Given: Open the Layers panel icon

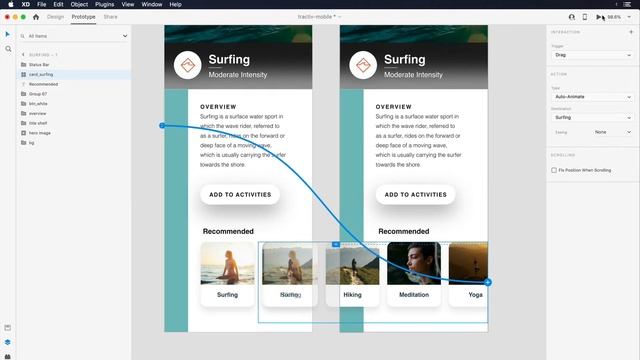Looking at the screenshot, I should [7, 342].
